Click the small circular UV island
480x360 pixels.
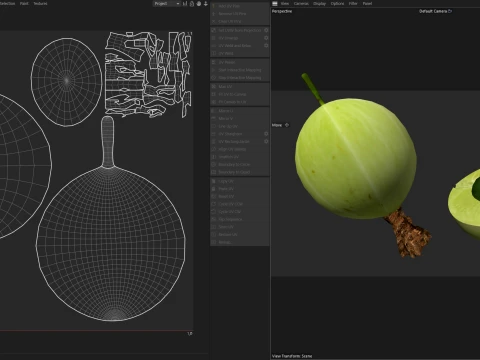click(66, 82)
